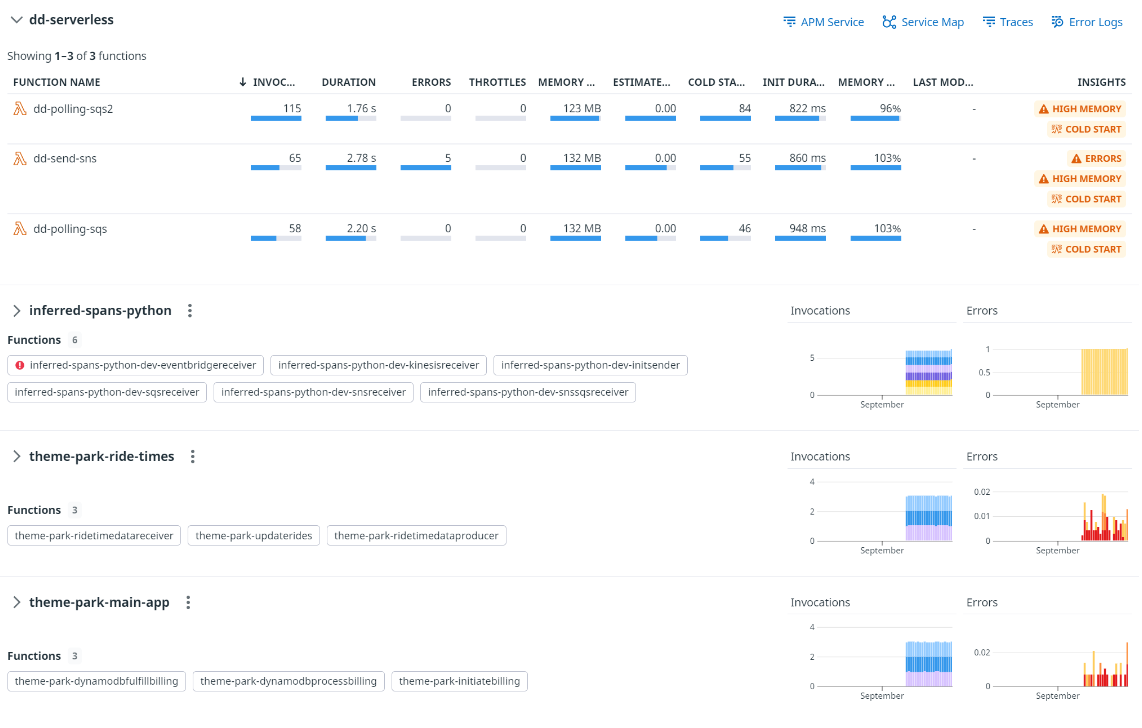The height and width of the screenshot is (728, 1142).
Task: Click the Lambda icon beside dd-polling-sqs
Action: point(20,229)
